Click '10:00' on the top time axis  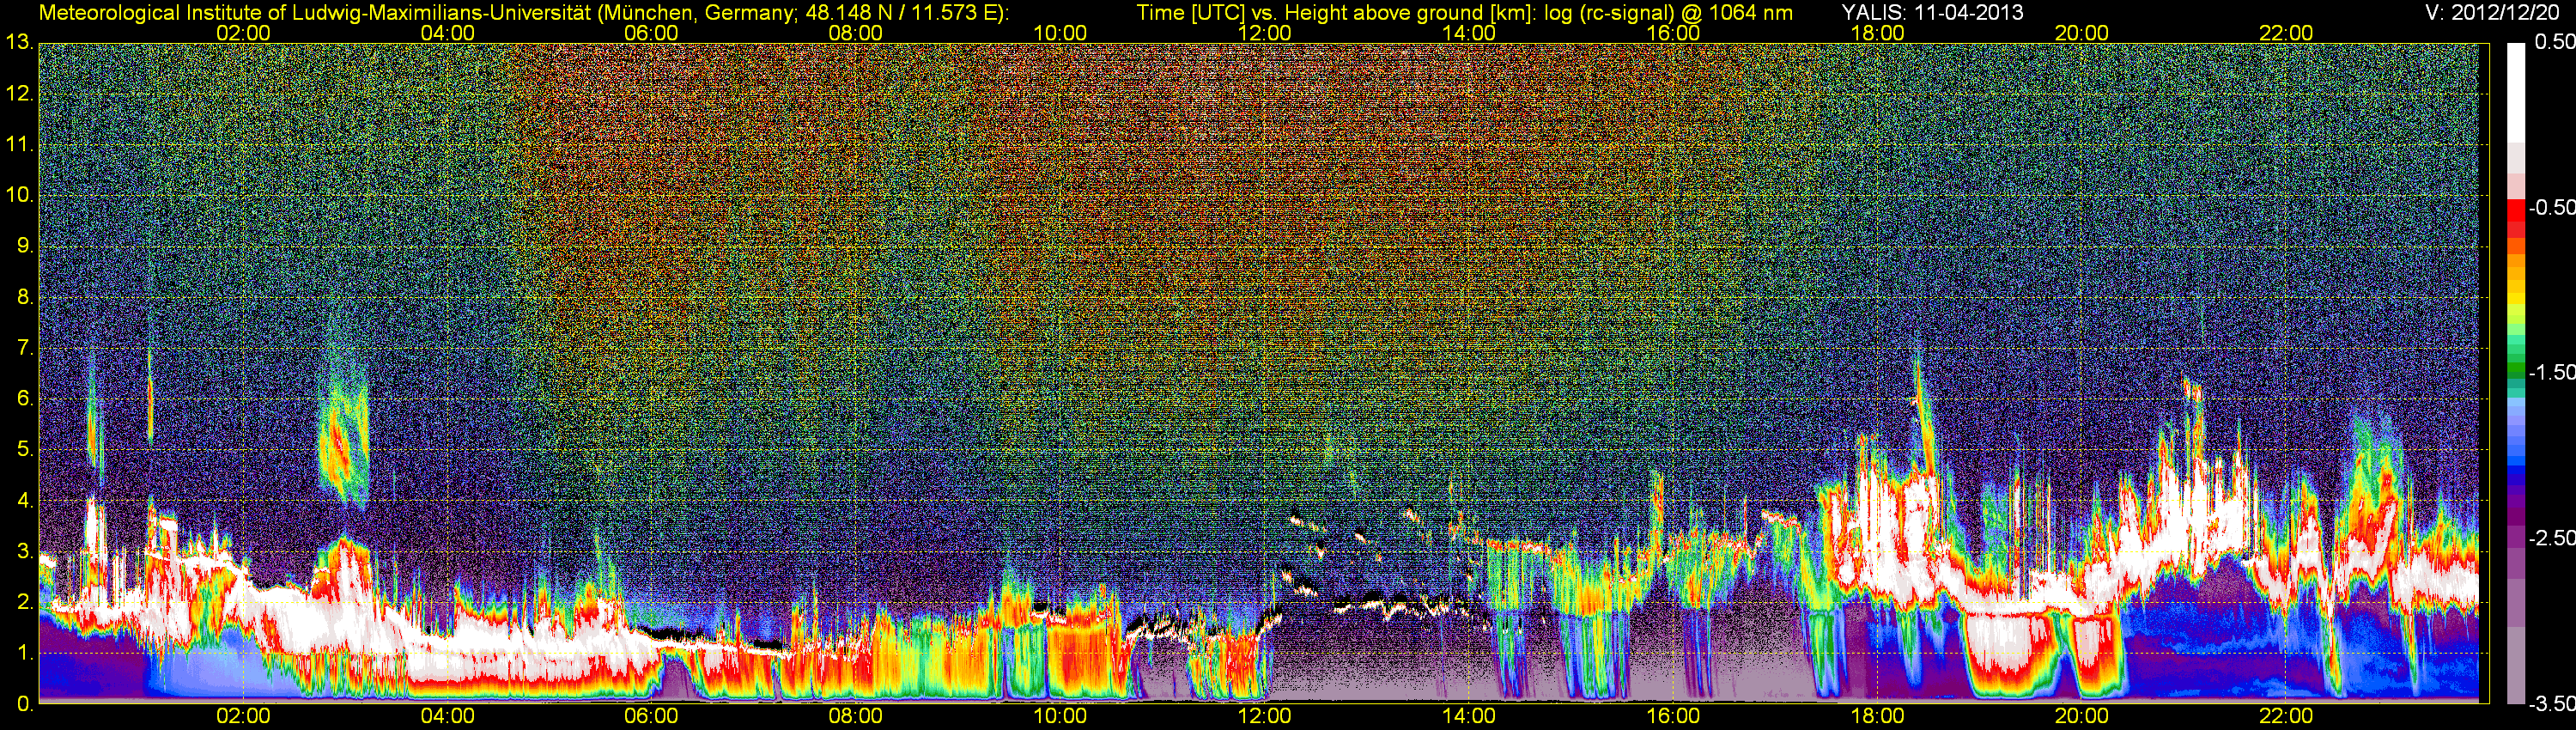pos(1060,33)
